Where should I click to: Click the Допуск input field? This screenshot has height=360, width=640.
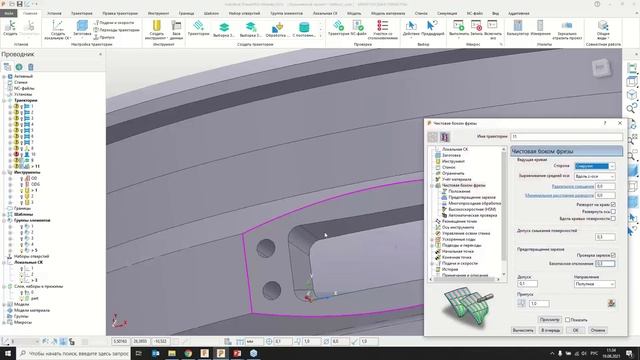coord(527,284)
